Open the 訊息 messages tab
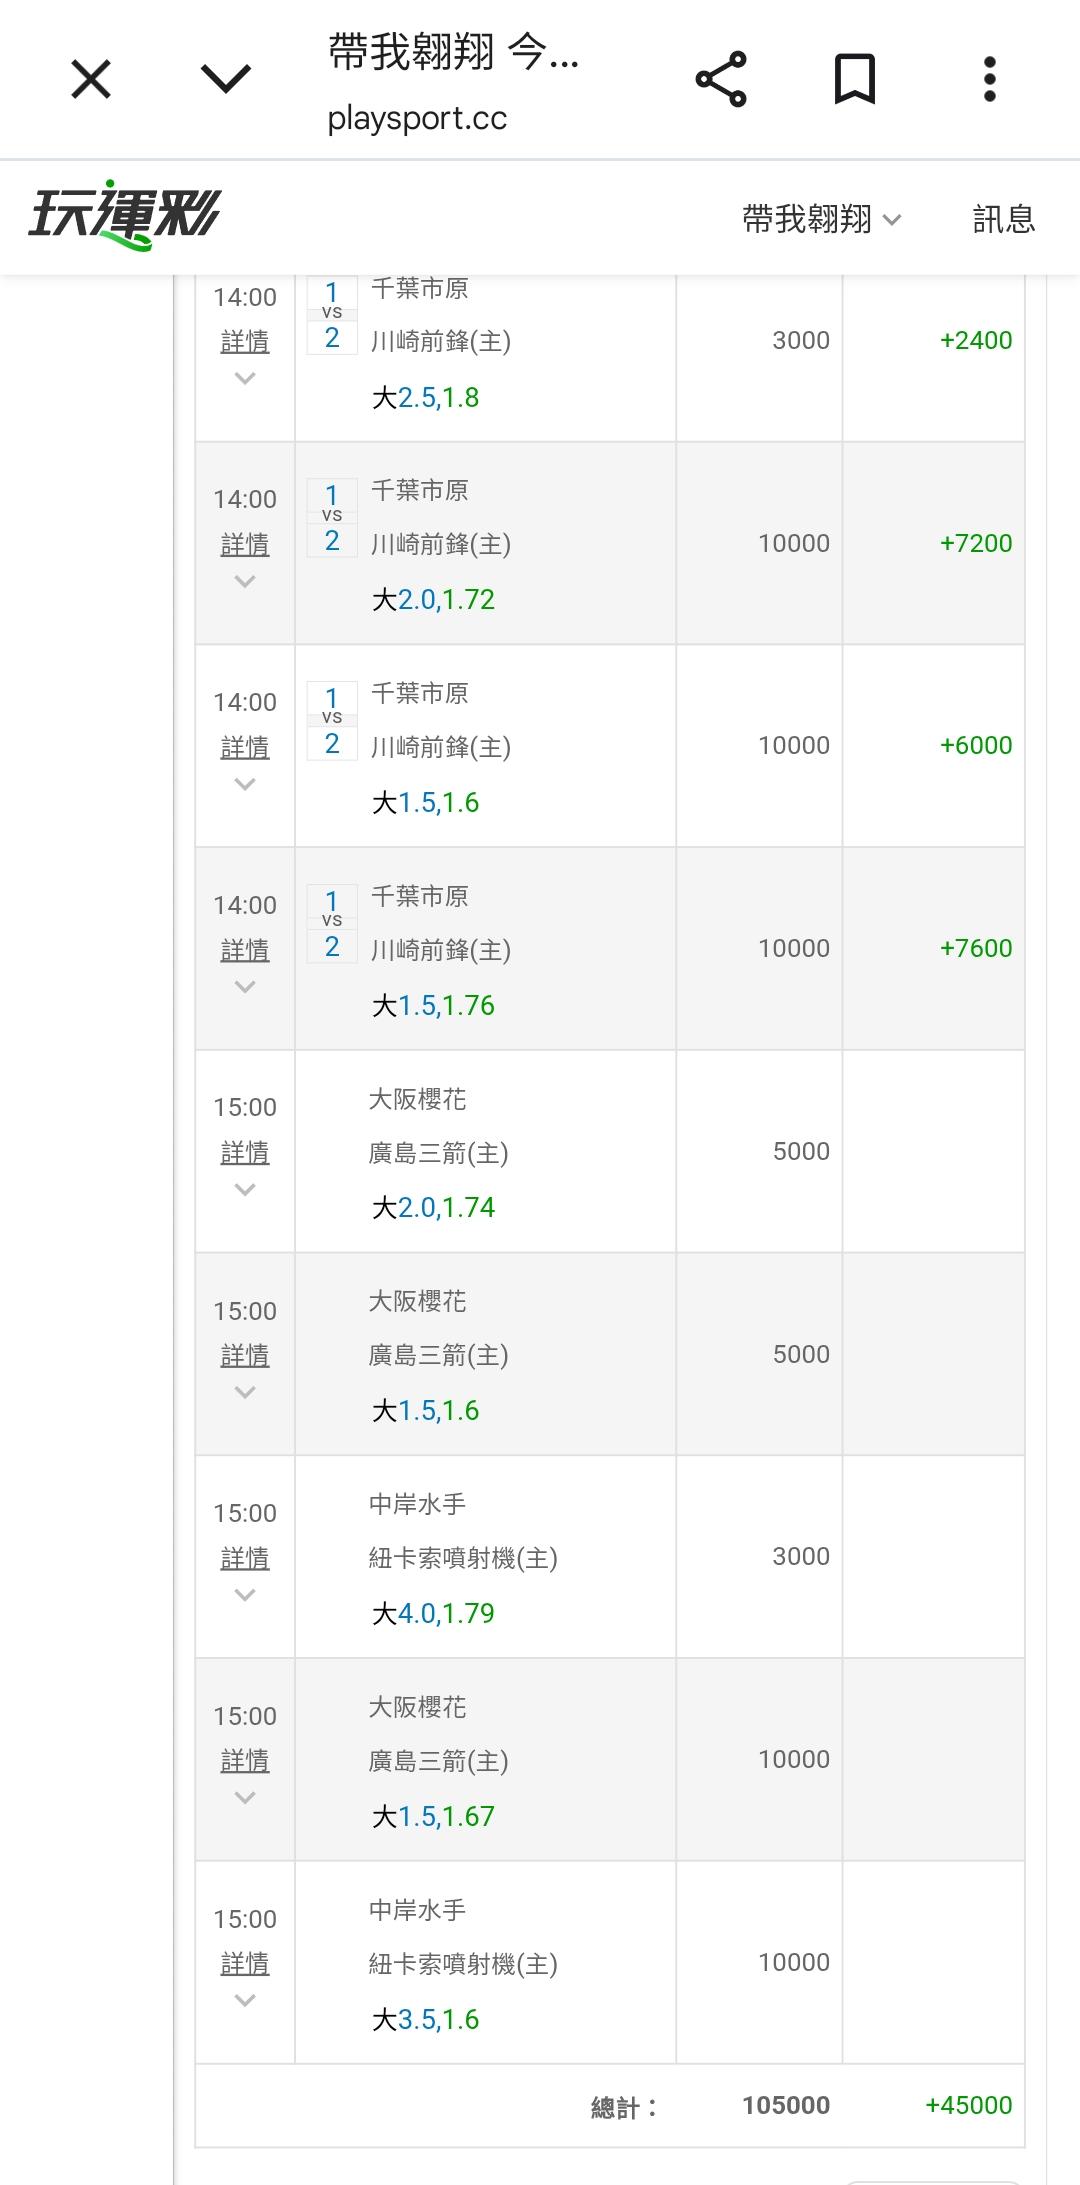The width and height of the screenshot is (1080, 2185). 1003,219
